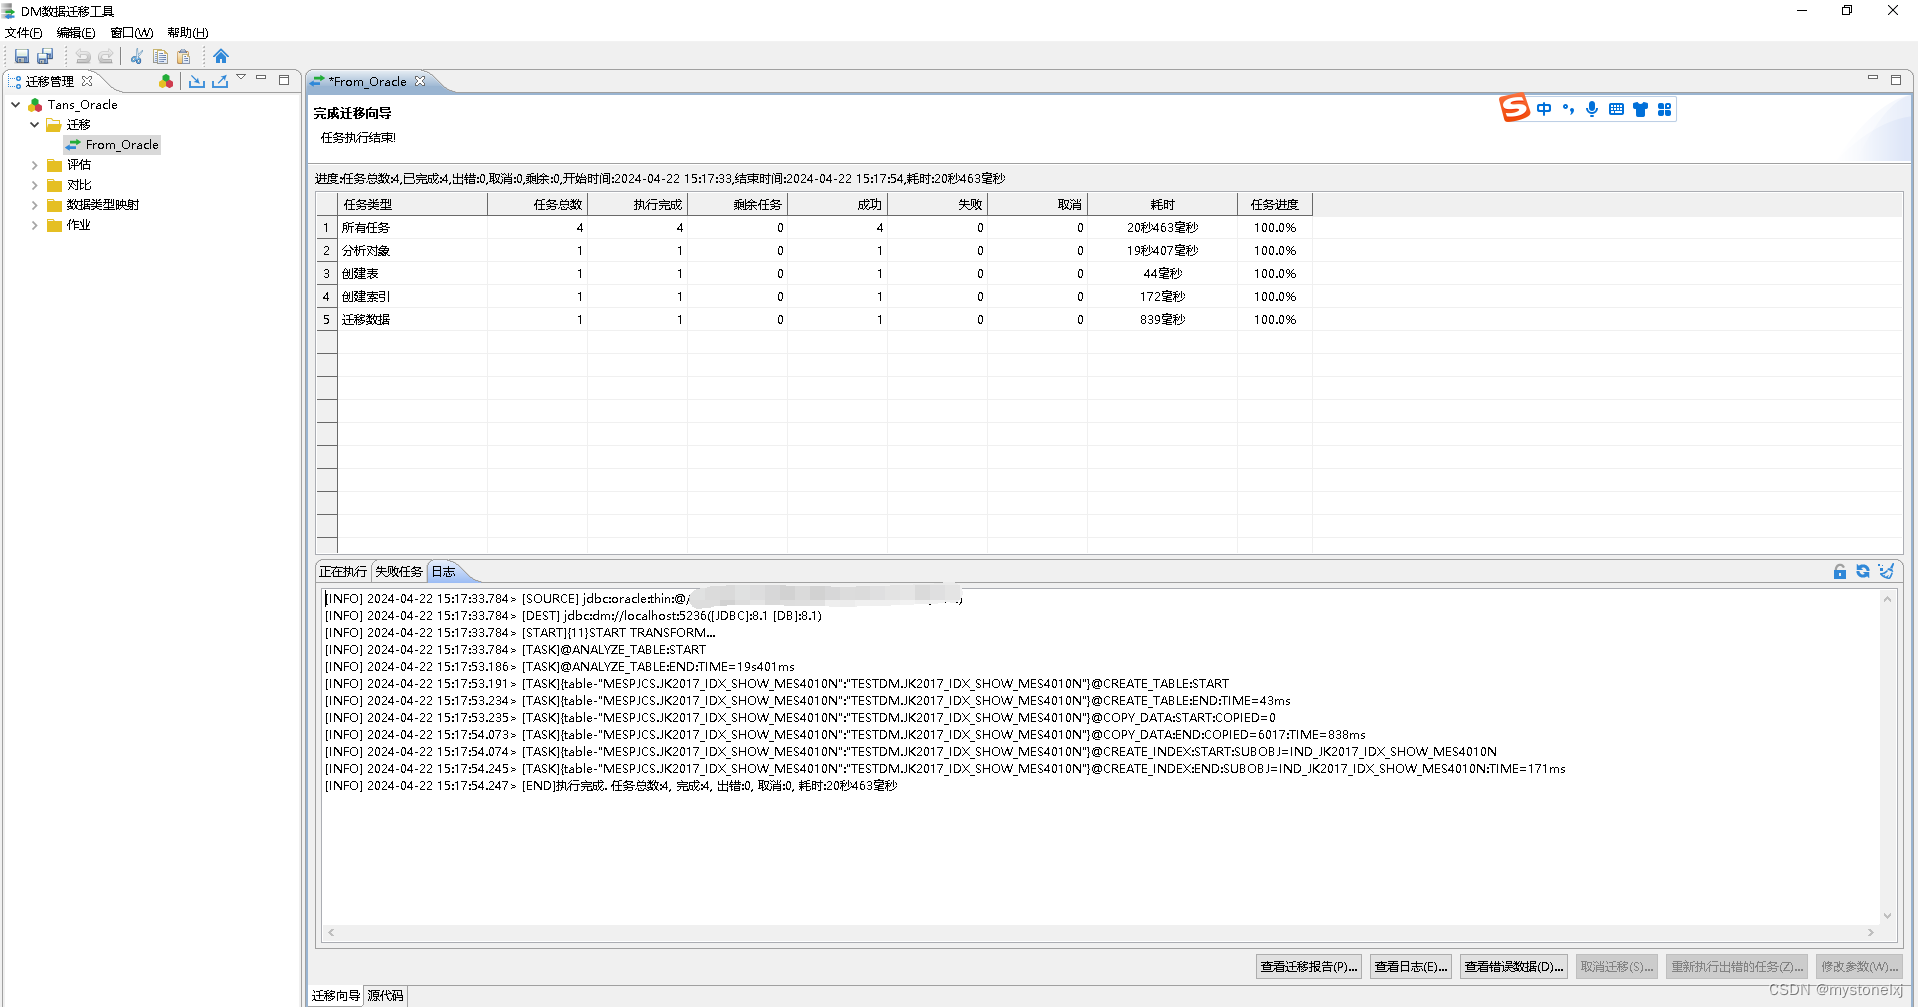Click the Sogou input method logo

pyautogui.click(x=1515, y=108)
